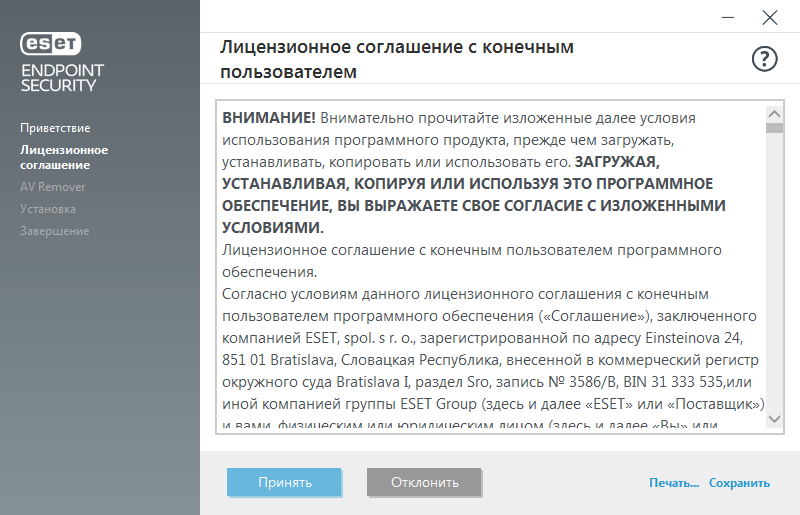The width and height of the screenshot is (800, 515).
Task: Accept the license with the Принять button
Action: click(x=285, y=482)
